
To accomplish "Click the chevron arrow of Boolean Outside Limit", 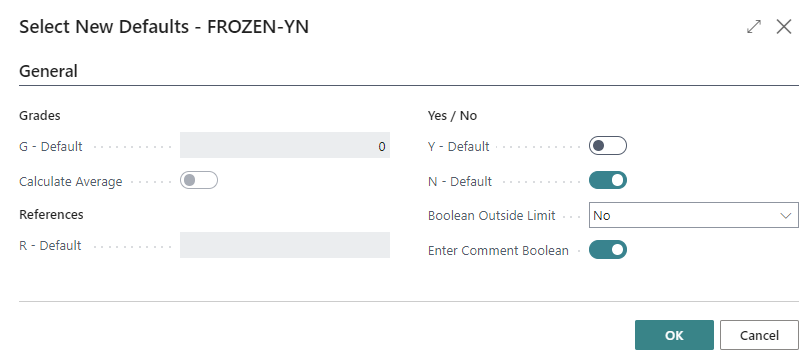I will 786,215.
